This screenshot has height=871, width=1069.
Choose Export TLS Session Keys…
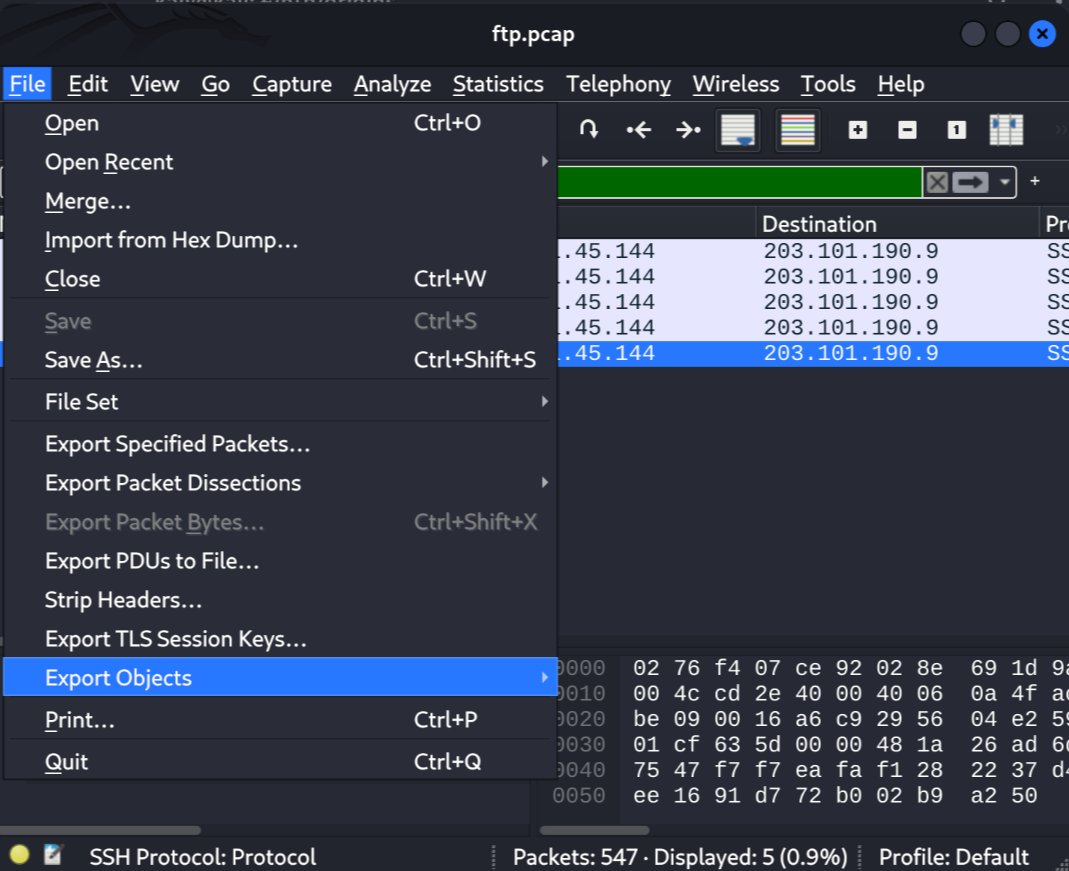tap(280, 639)
